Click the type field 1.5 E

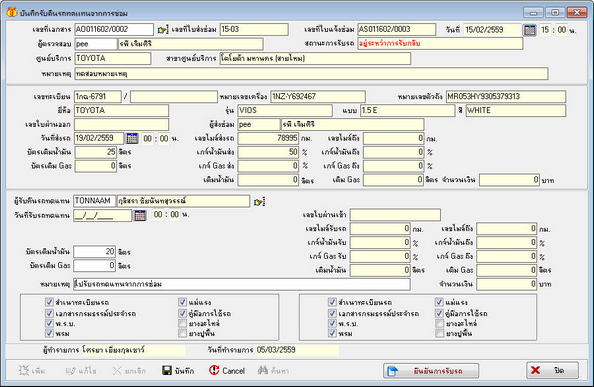(408, 111)
